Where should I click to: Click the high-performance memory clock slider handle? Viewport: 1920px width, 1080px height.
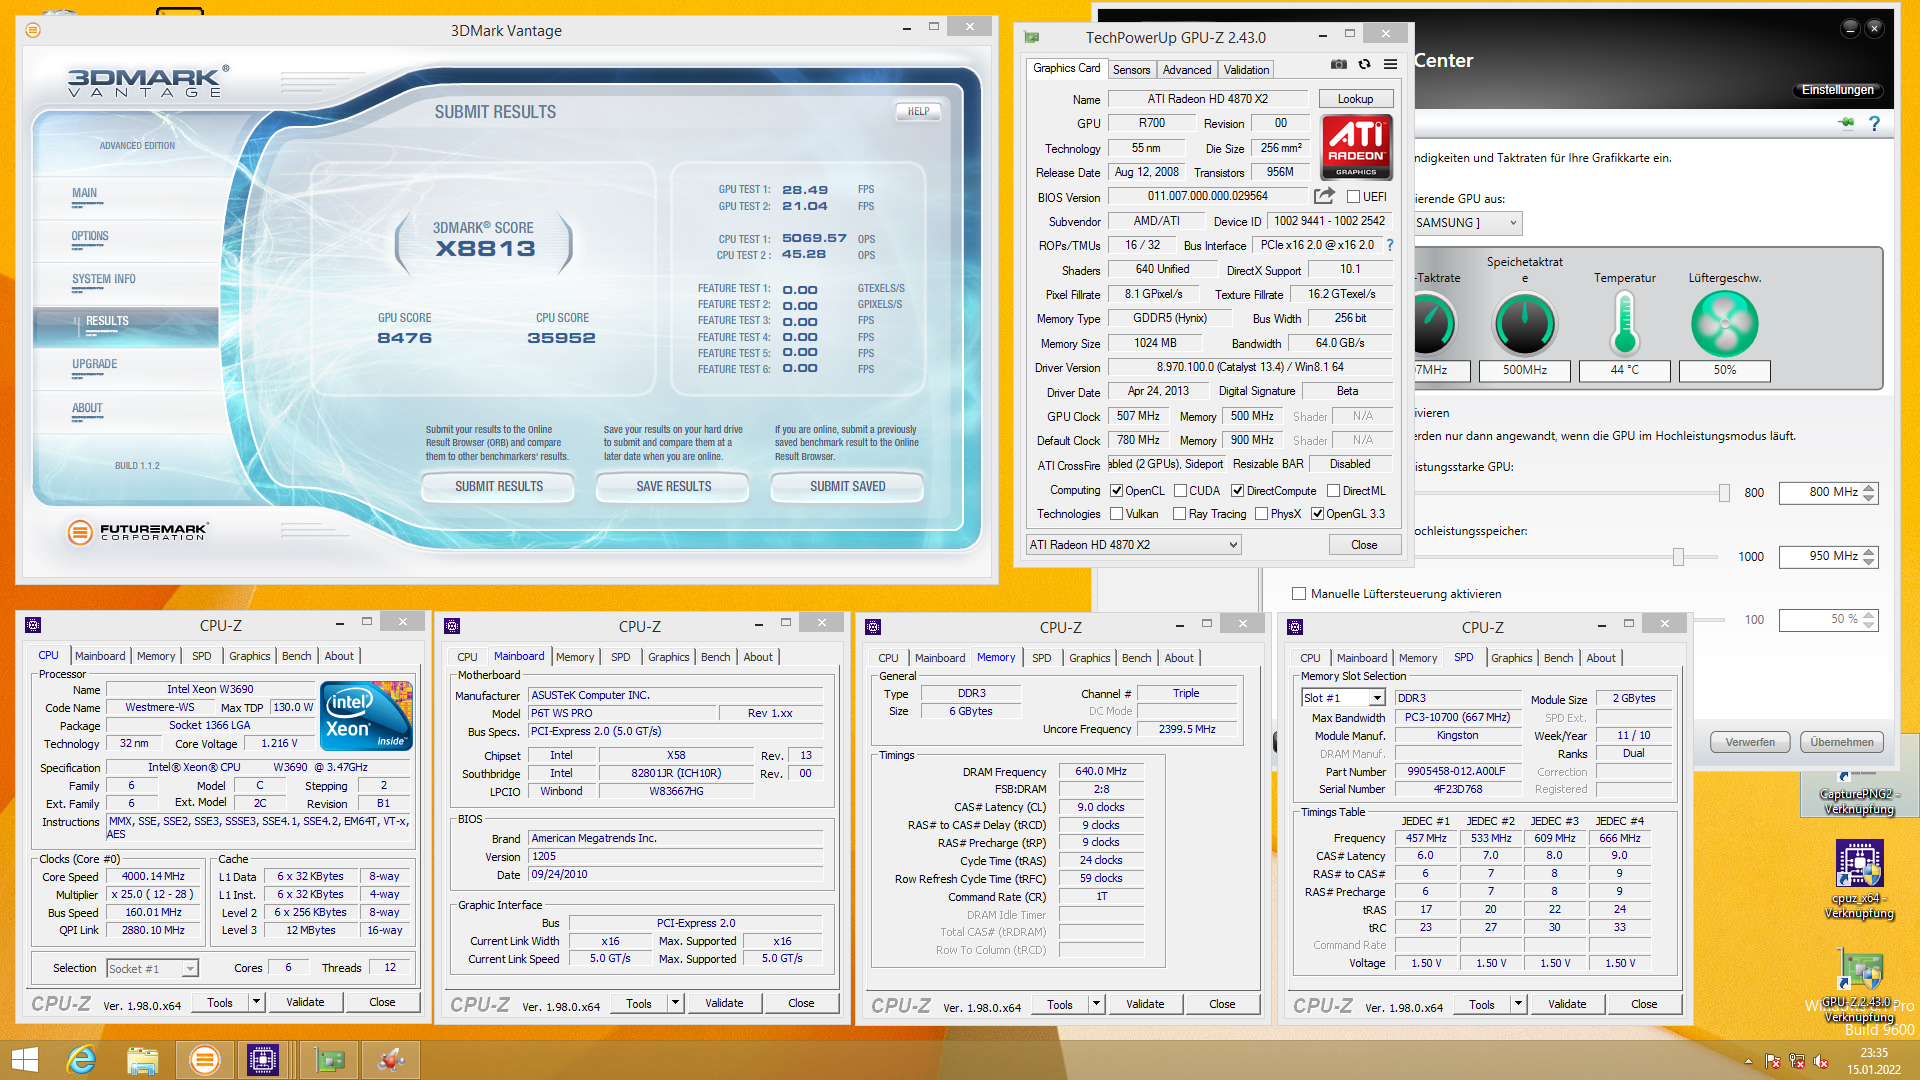point(1678,557)
